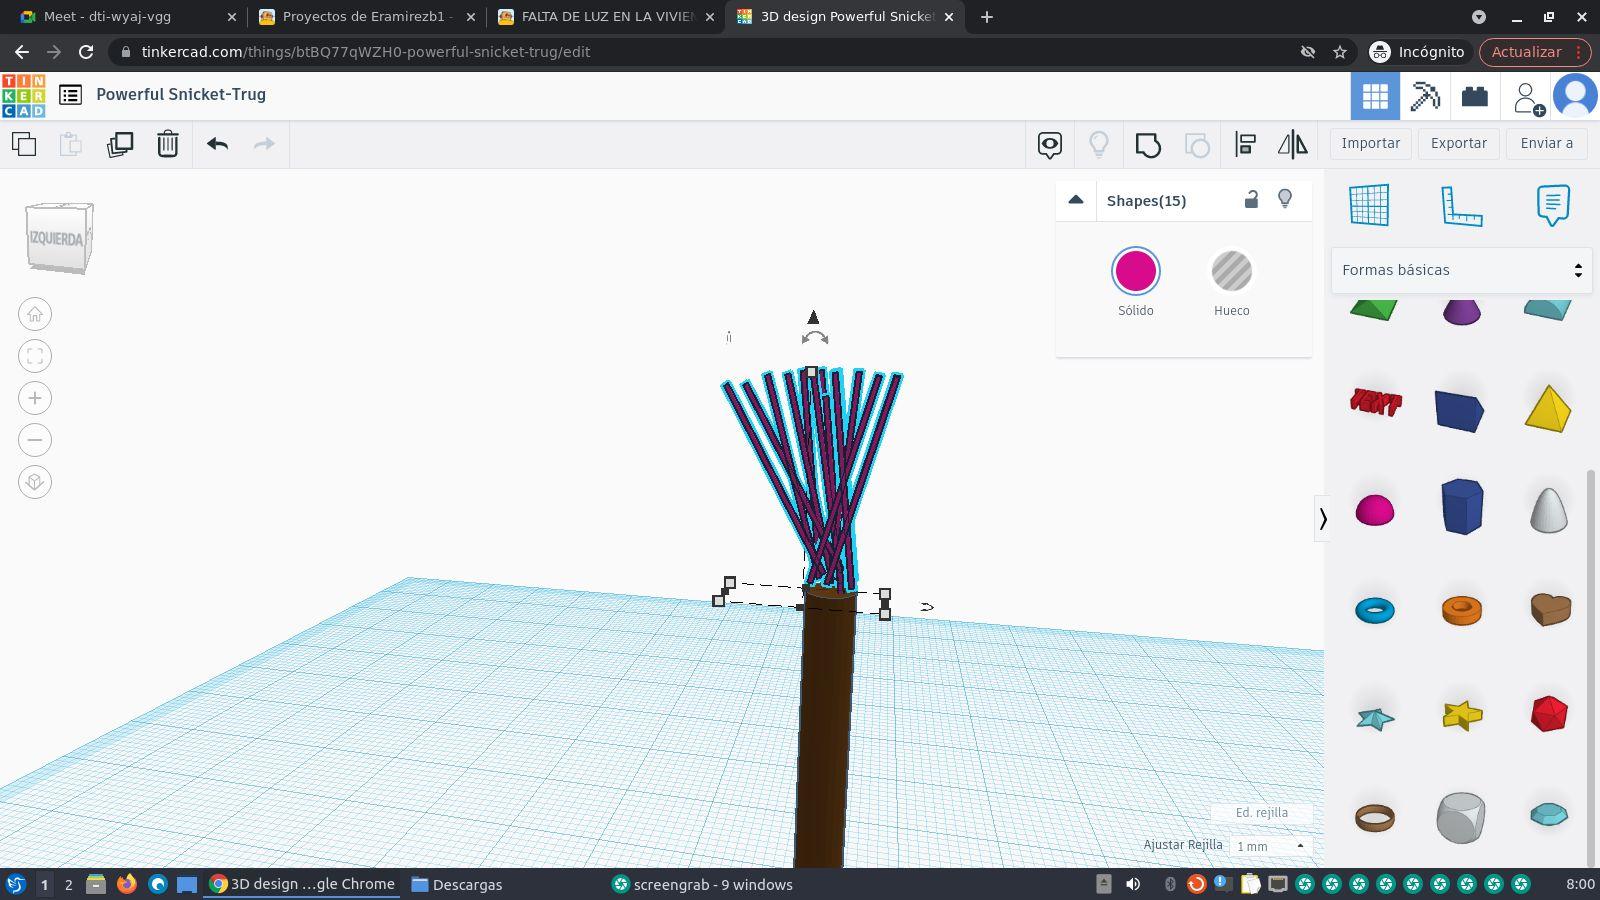The width and height of the screenshot is (1600, 900).
Task: Select the Notes tool
Action: 1553,205
